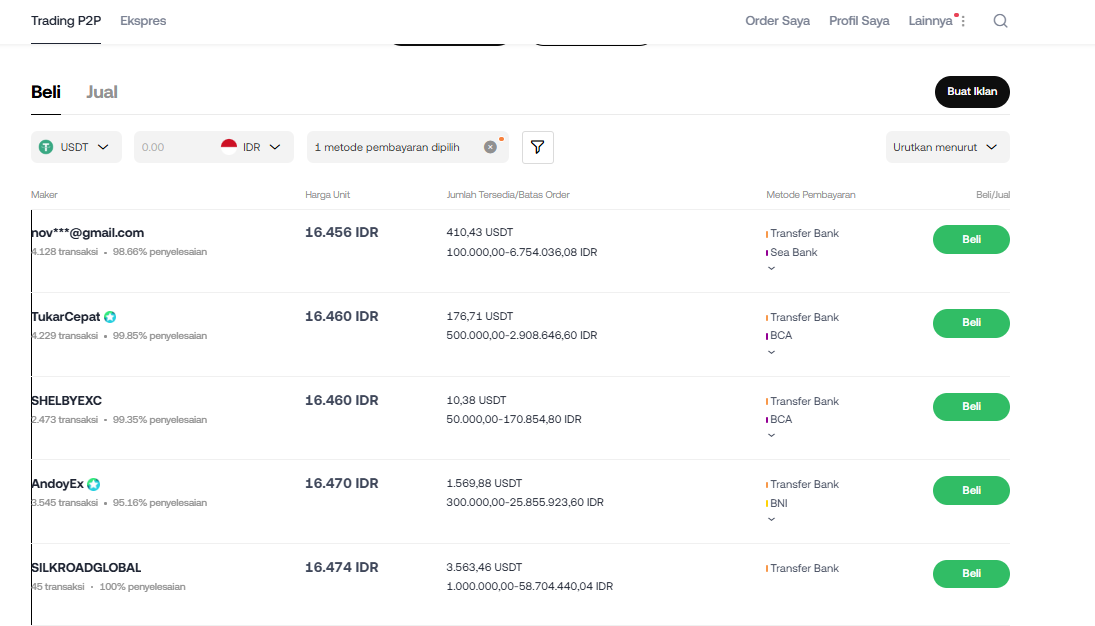Switch to the Ekspres tab

[143, 20]
